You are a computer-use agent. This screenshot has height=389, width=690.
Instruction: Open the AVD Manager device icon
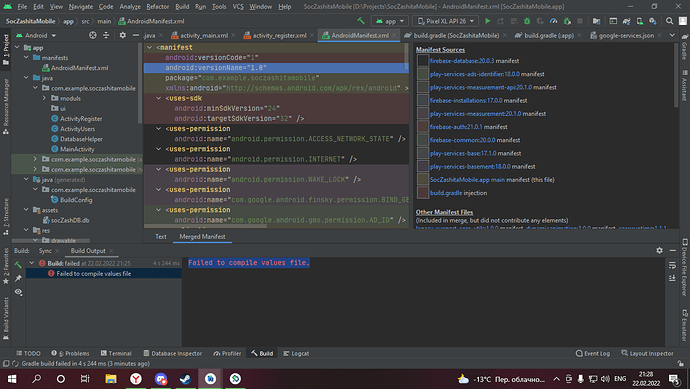point(639,21)
